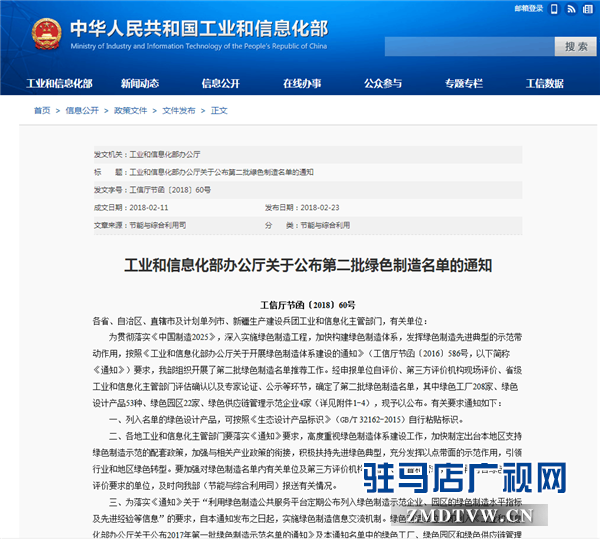Go to 信息公开 in the main navigation bar

(x=221, y=83)
